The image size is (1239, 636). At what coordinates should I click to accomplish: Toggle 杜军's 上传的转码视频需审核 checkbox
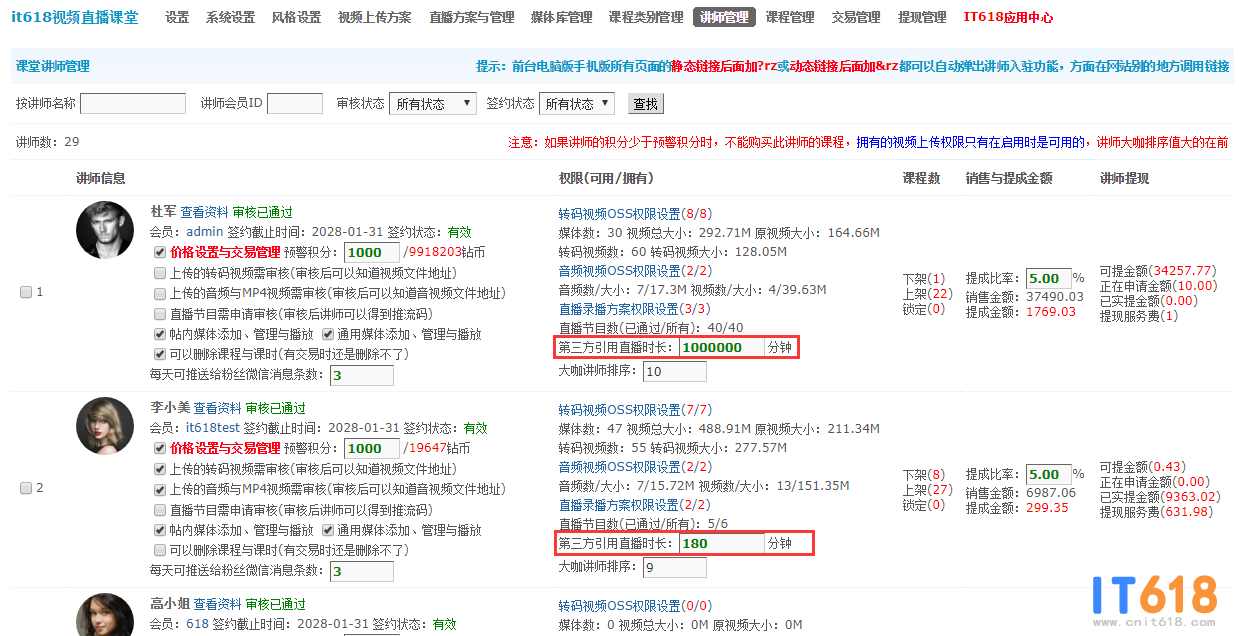click(x=160, y=273)
